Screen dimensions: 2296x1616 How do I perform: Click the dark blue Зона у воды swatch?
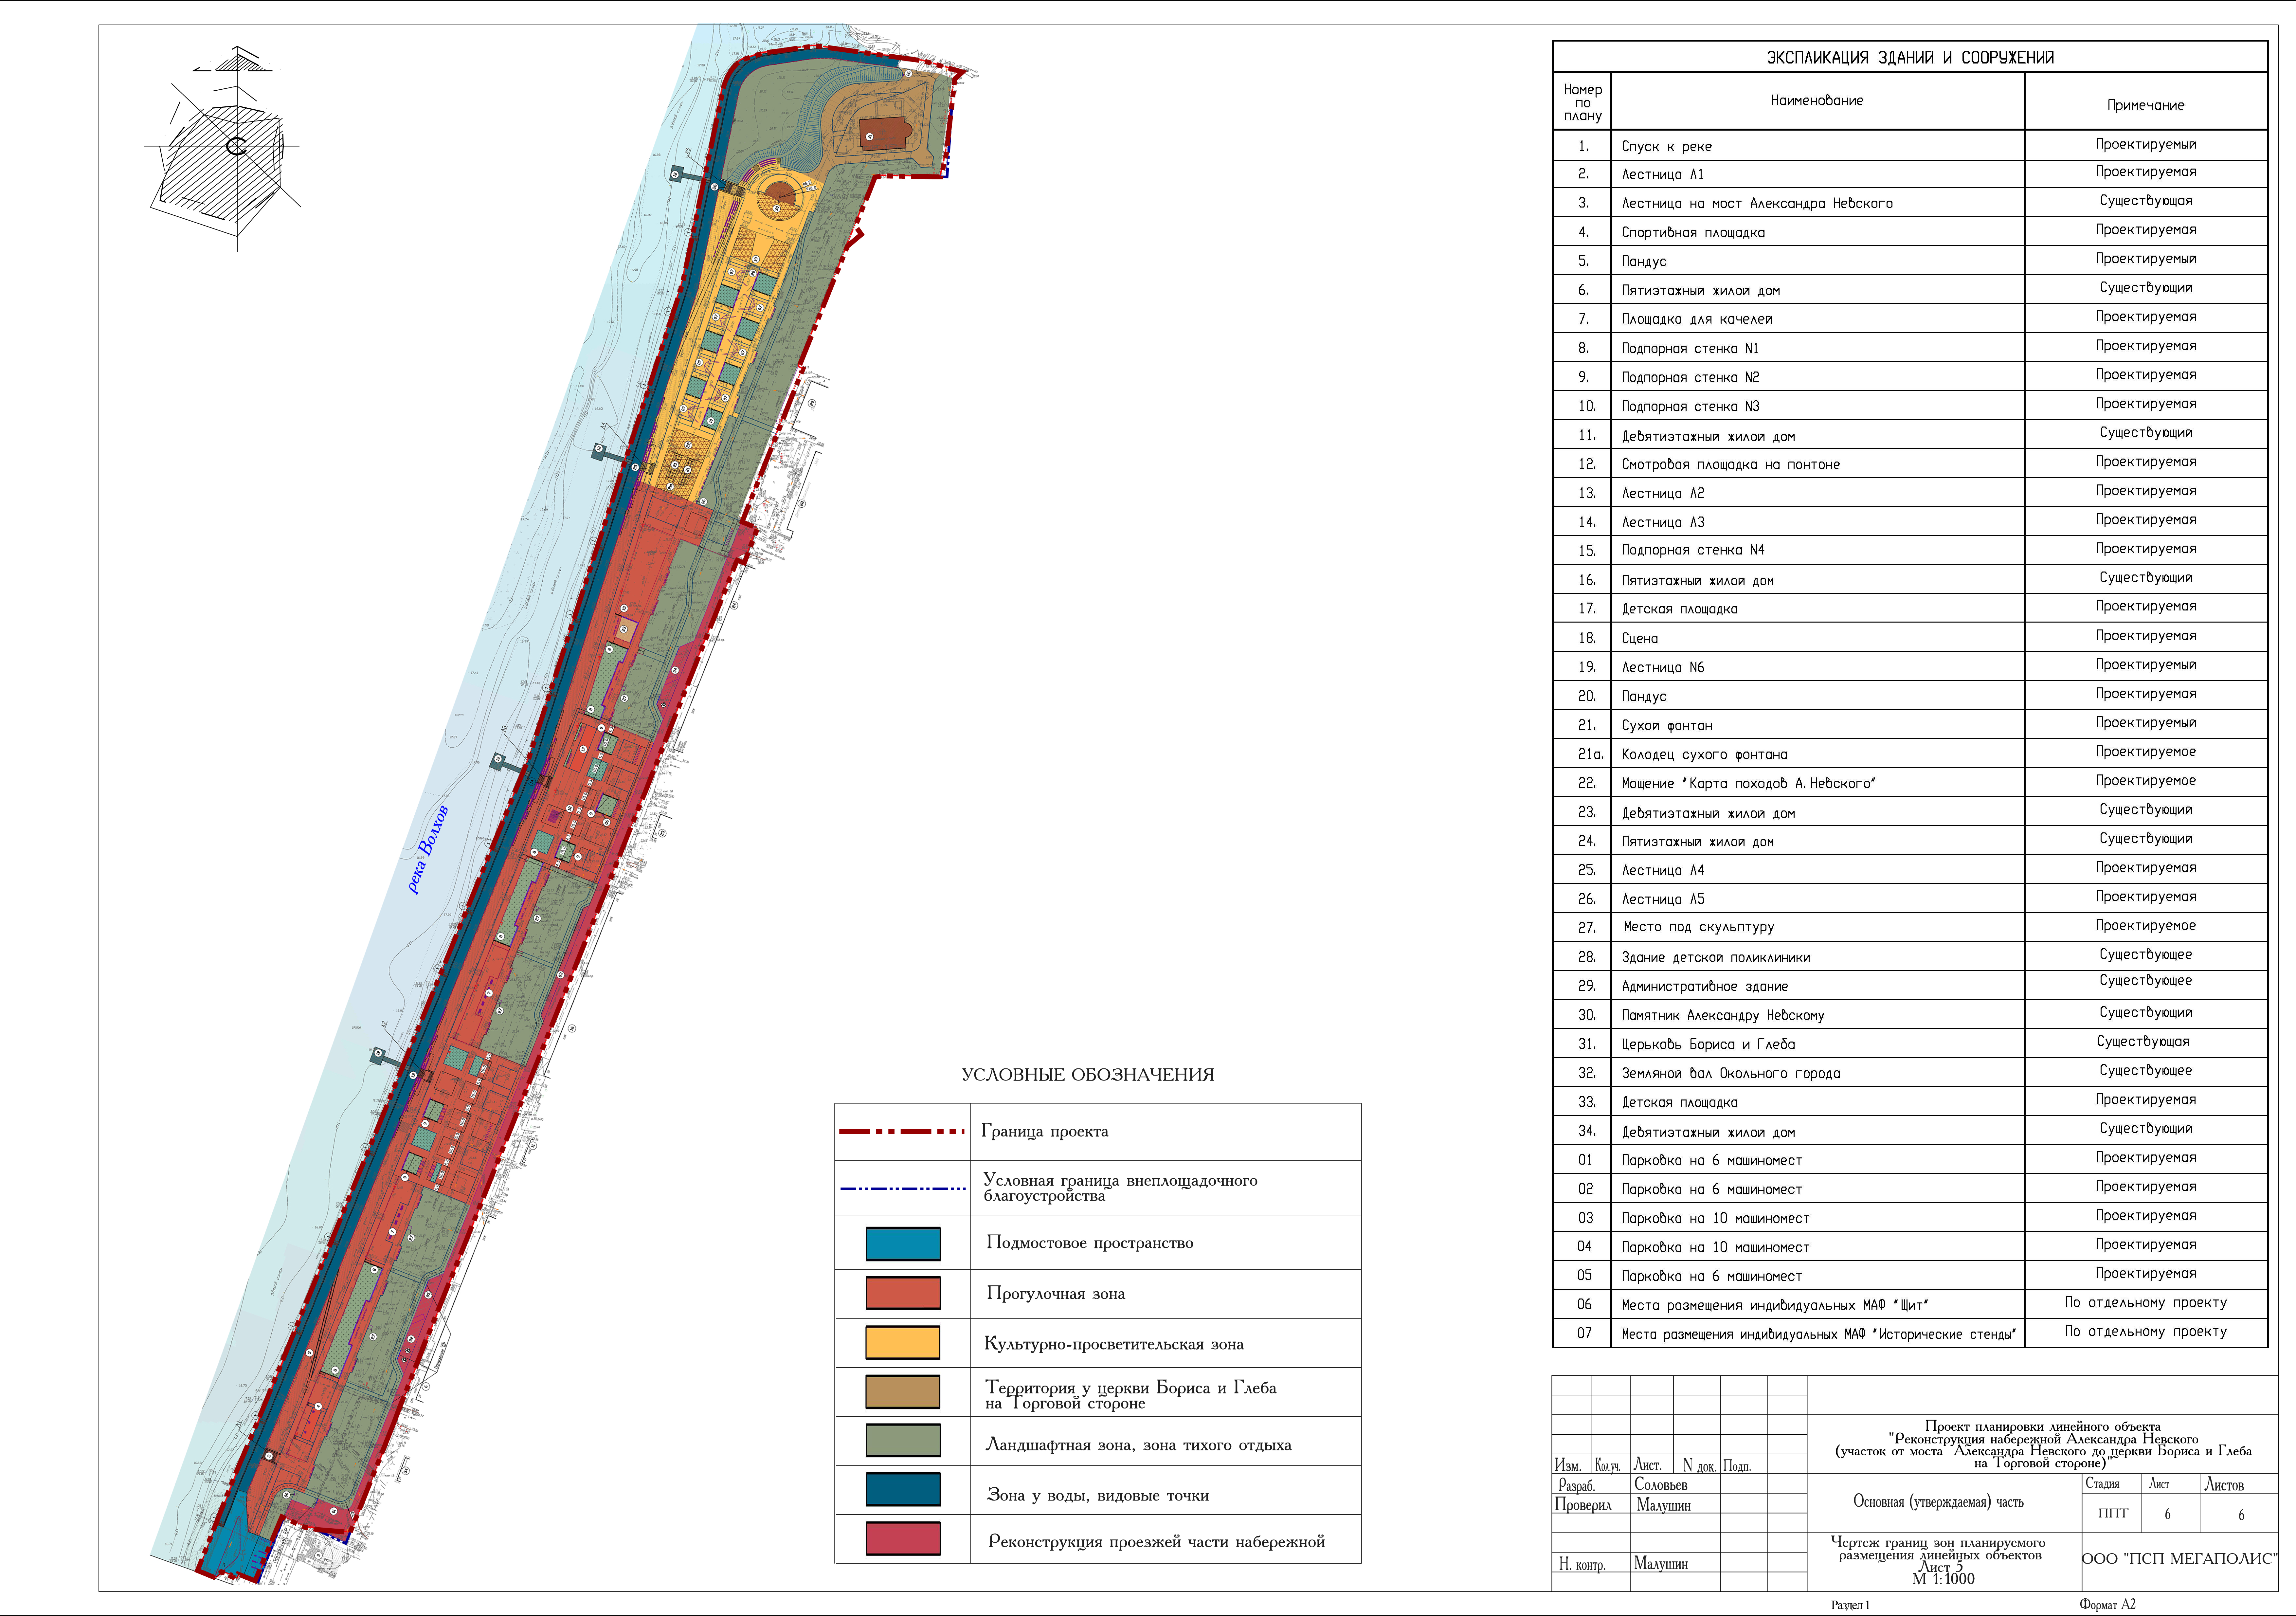903,1489
